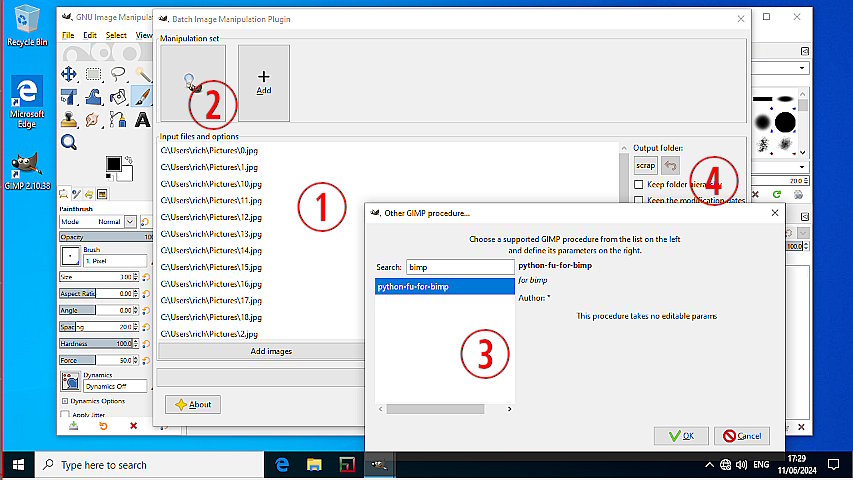Click the foreground color swatch
Screen dimensions: 853x480
(114, 164)
